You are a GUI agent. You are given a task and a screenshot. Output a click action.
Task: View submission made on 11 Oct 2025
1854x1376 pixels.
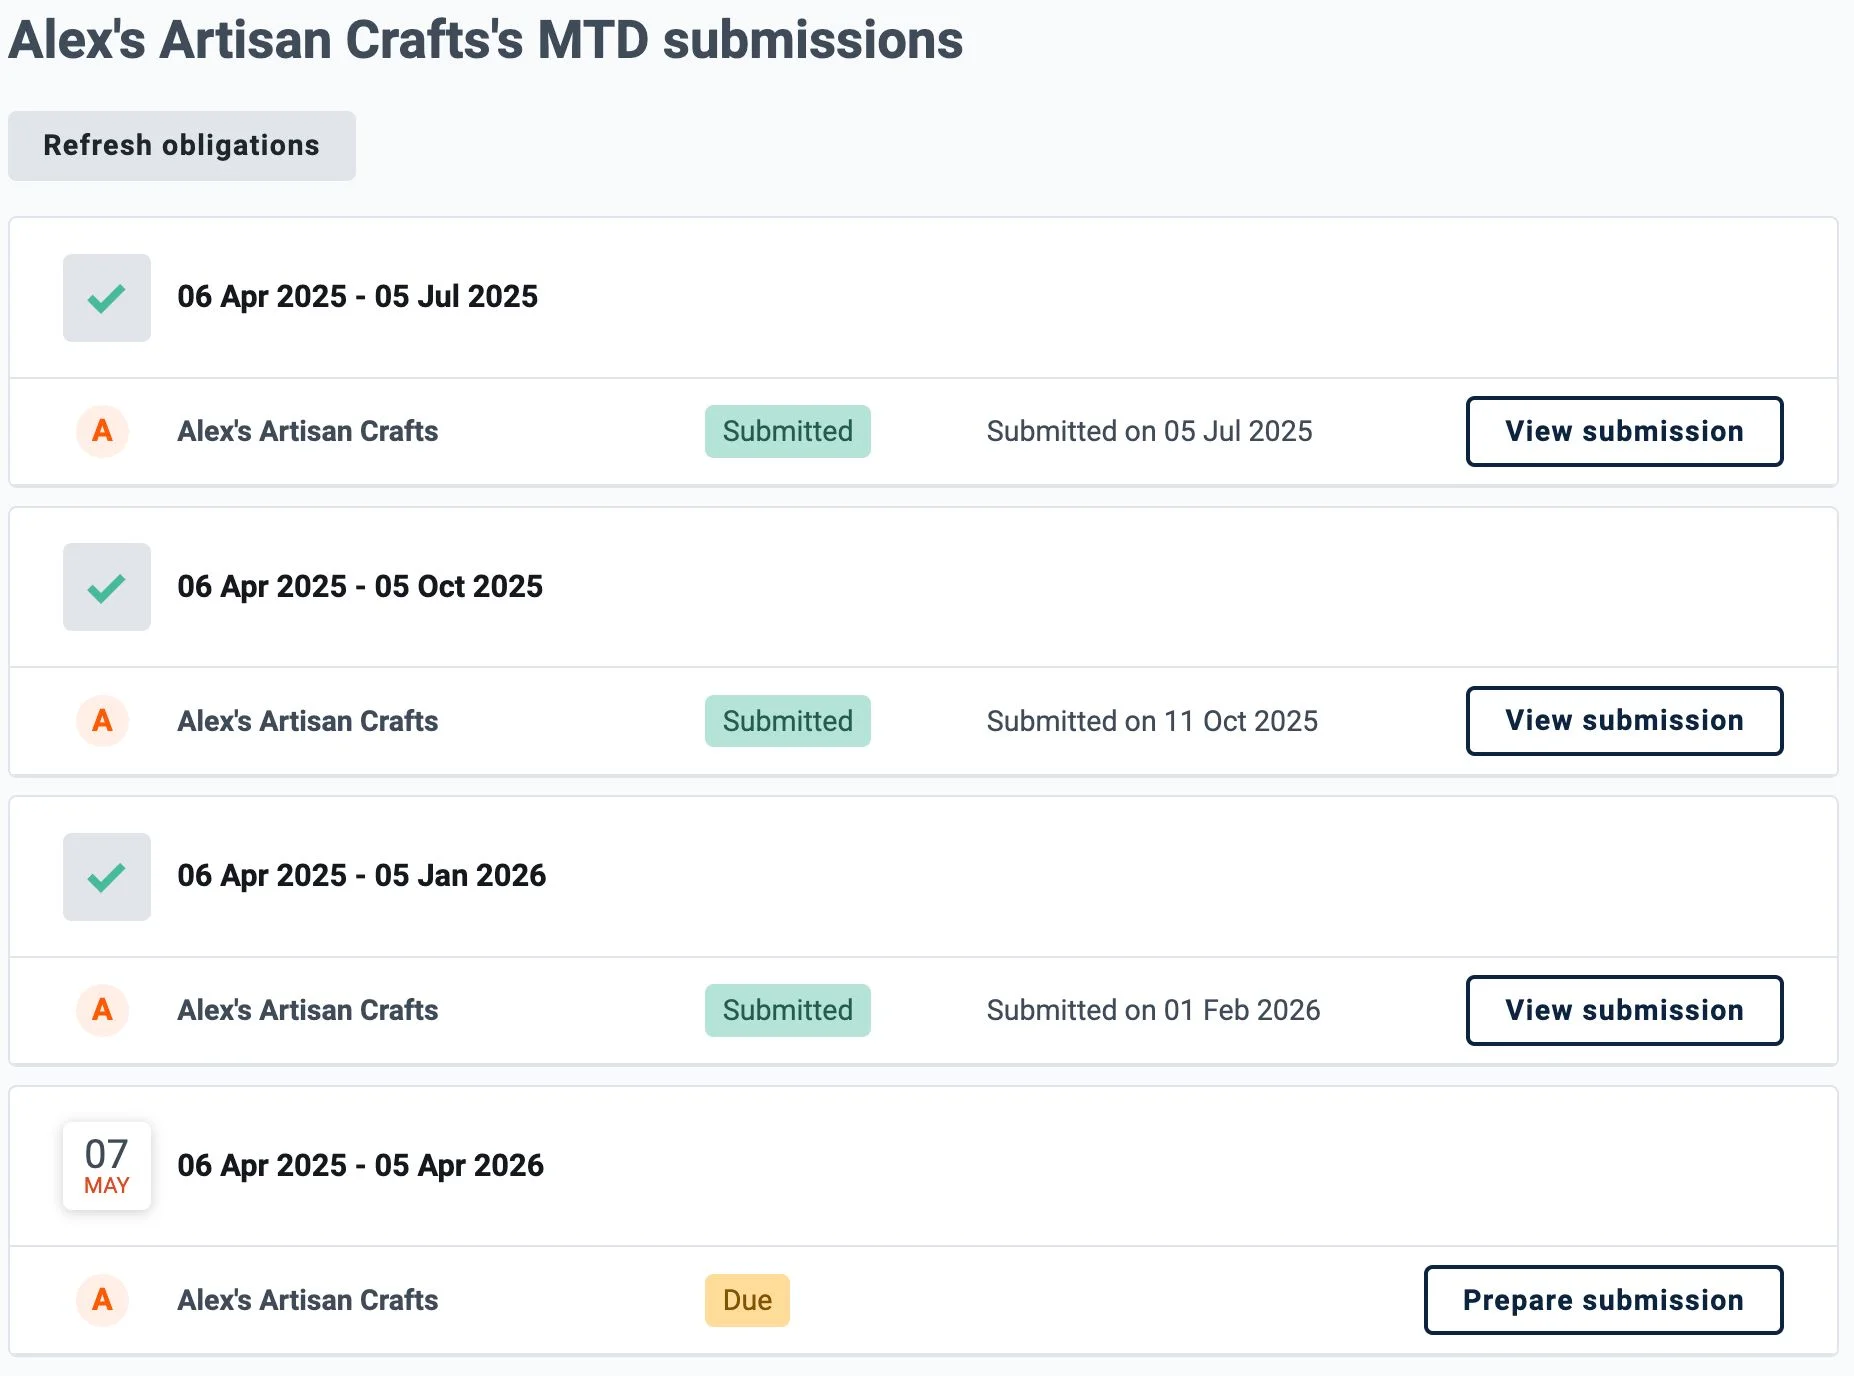point(1623,721)
